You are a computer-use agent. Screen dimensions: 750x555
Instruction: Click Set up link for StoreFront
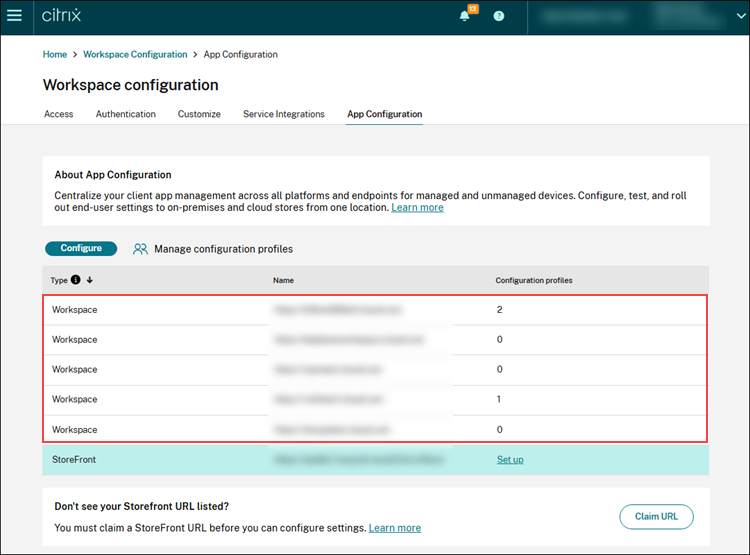[x=510, y=460]
